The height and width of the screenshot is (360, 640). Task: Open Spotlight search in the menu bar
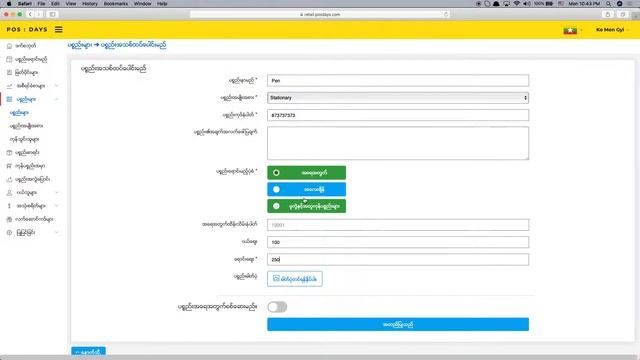tap(609, 4)
